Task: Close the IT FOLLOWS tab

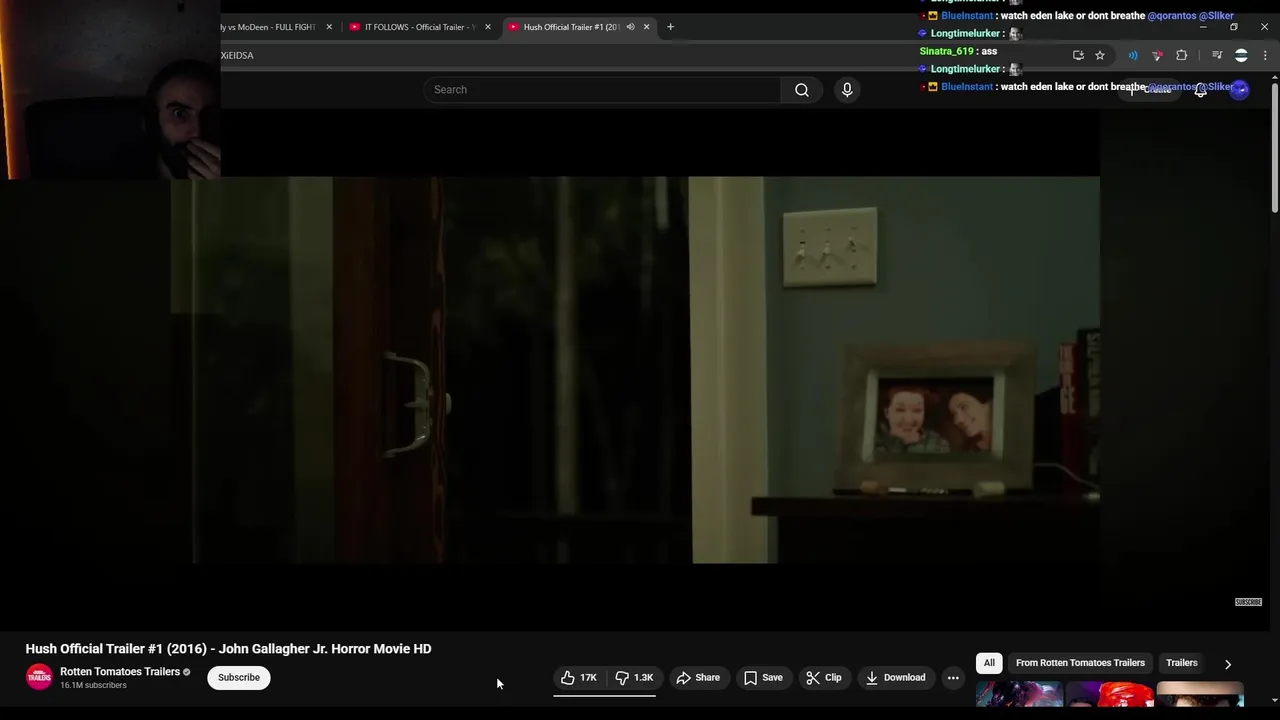Action: (x=488, y=27)
